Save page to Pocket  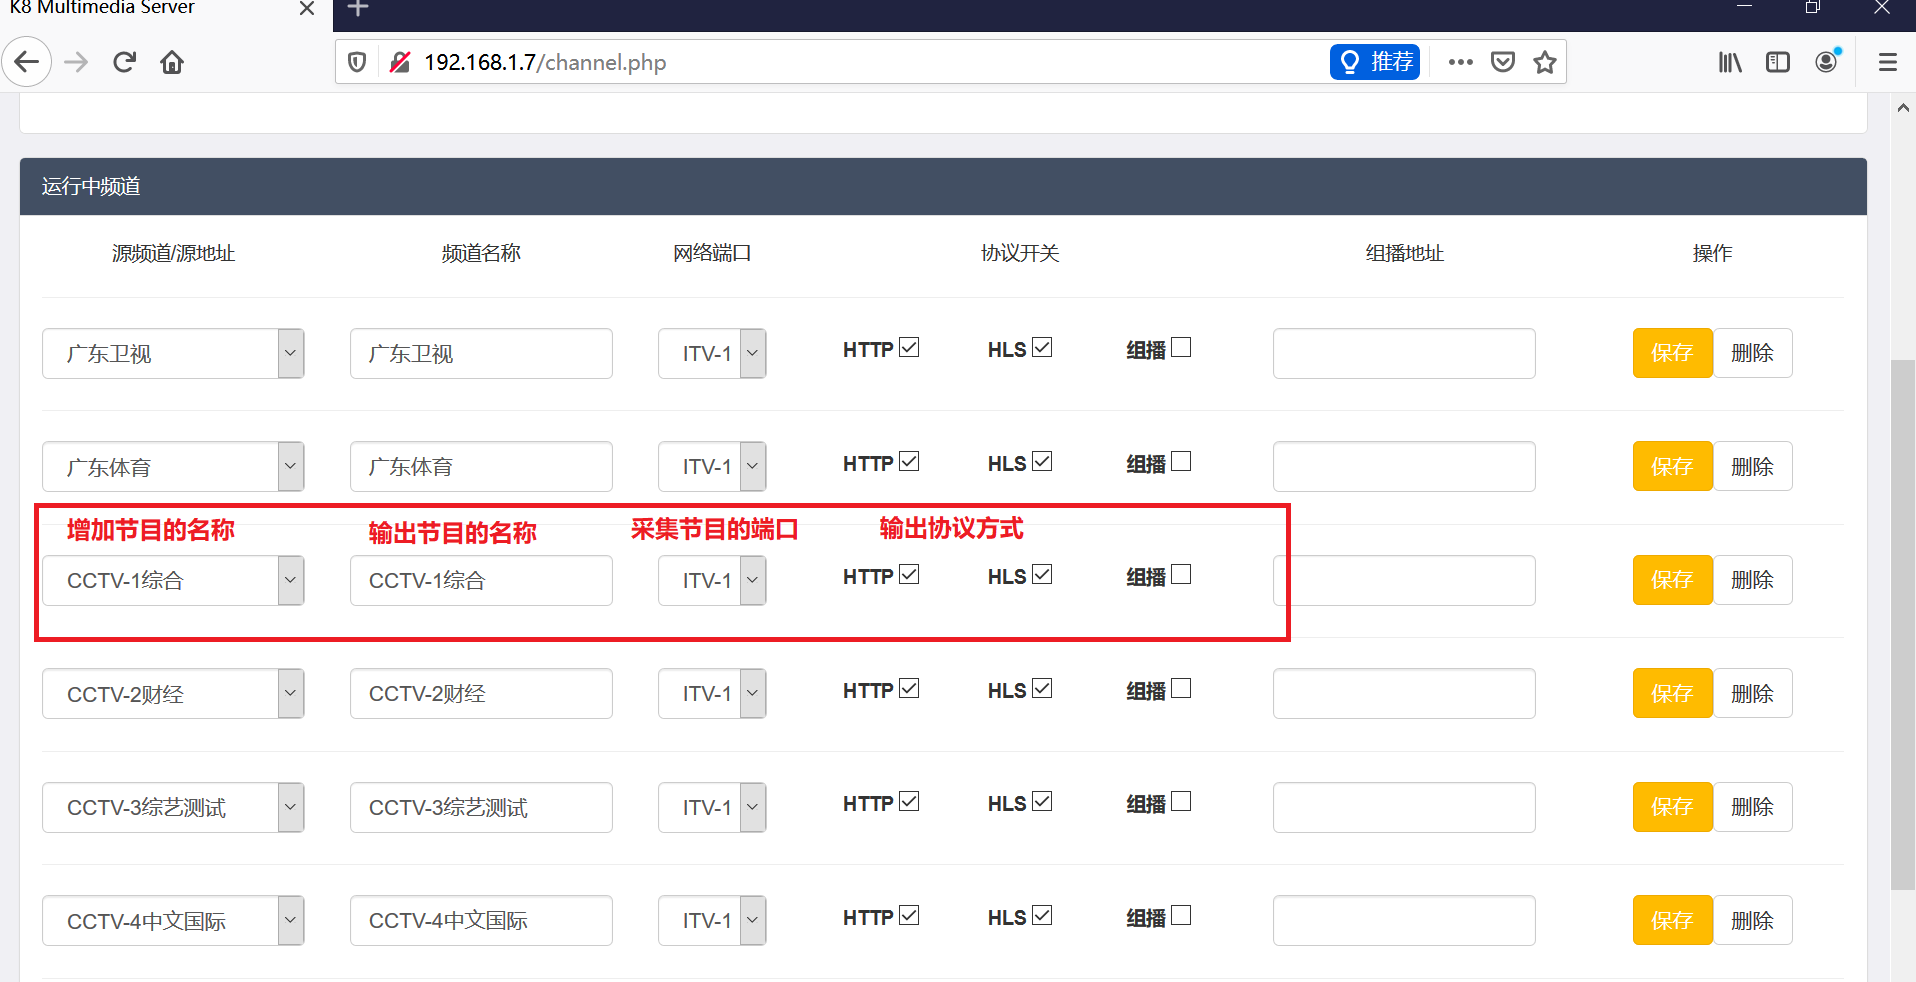point(1503,62)
